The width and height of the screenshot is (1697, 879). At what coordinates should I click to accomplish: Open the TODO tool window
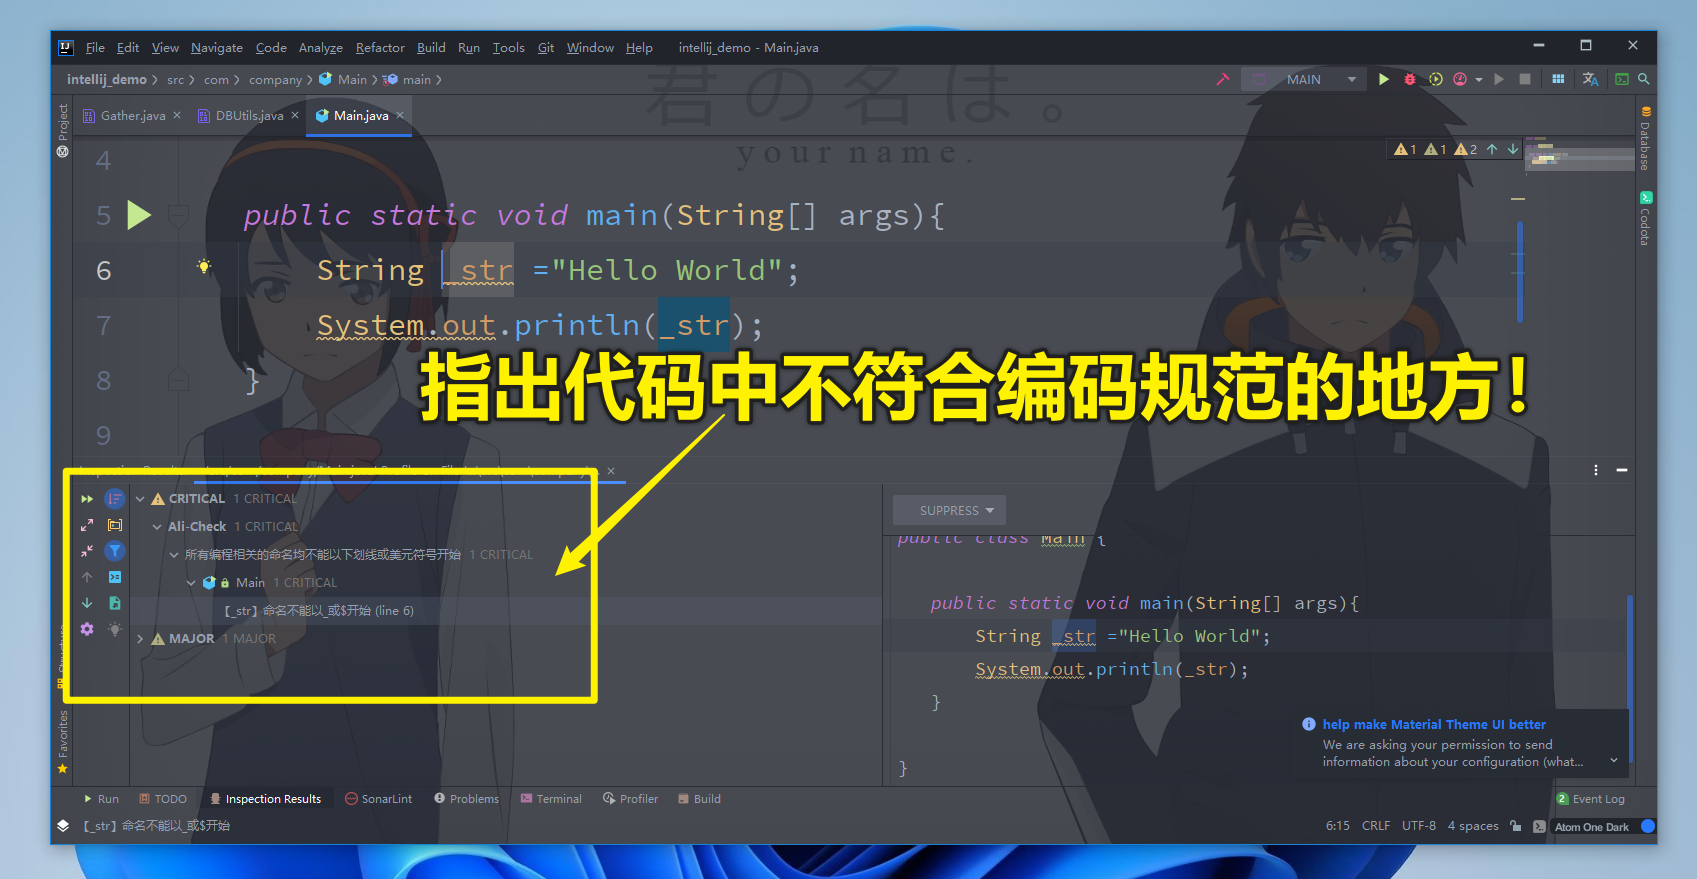(x=163, y=799)
